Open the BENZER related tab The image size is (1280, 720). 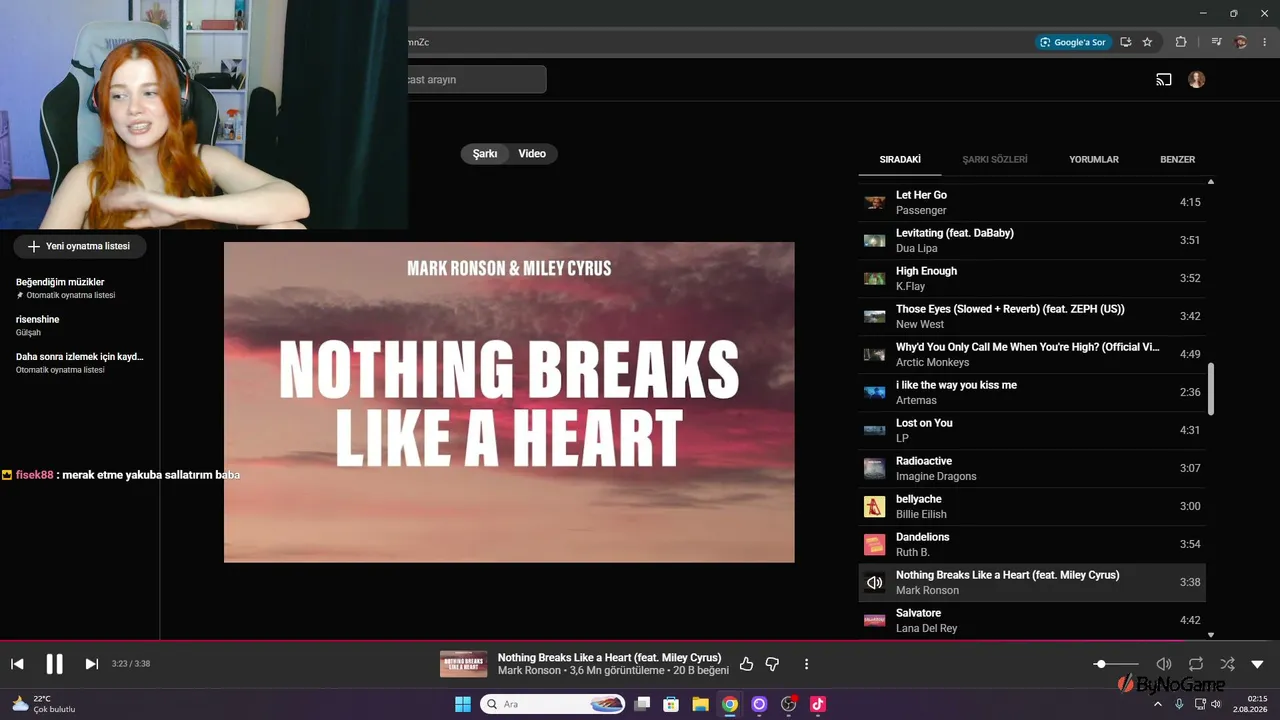pyautogui.click(x=1177, y=159)
